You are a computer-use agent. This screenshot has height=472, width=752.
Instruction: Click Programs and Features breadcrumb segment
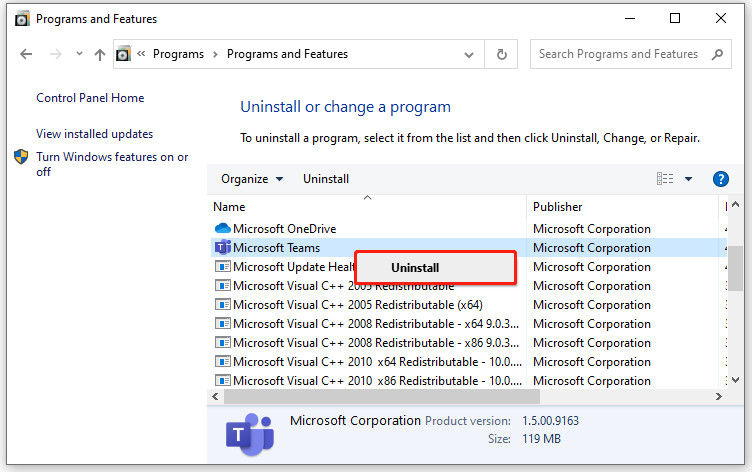[287, 54]
